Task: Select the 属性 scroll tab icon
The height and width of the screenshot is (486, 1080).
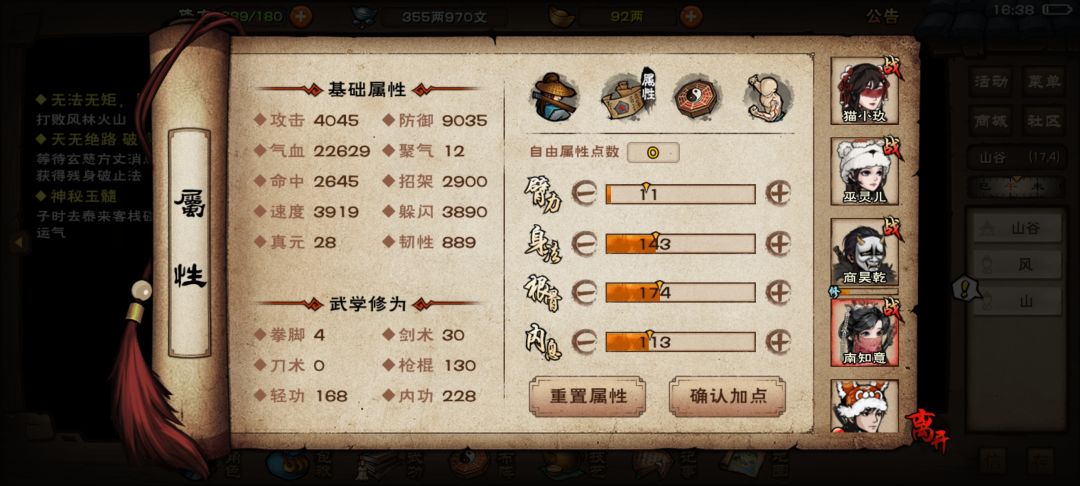Action: tap(627, 96)
